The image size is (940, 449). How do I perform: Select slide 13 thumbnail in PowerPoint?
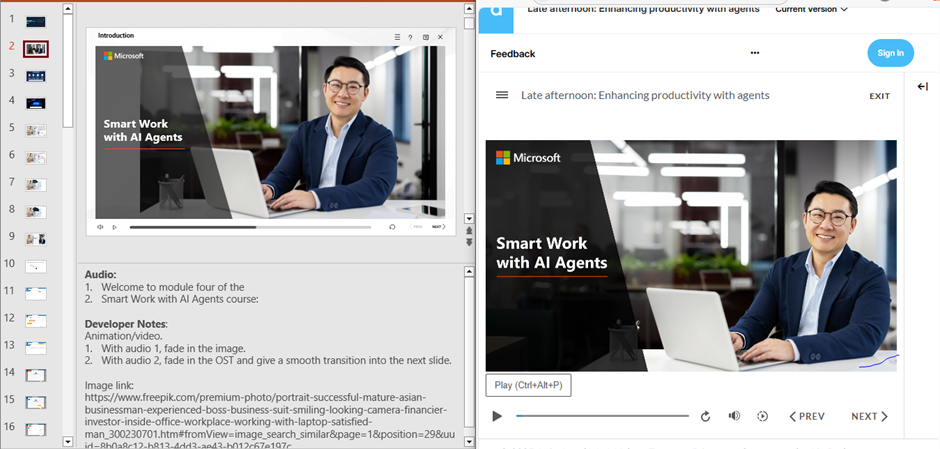(36, 348)
